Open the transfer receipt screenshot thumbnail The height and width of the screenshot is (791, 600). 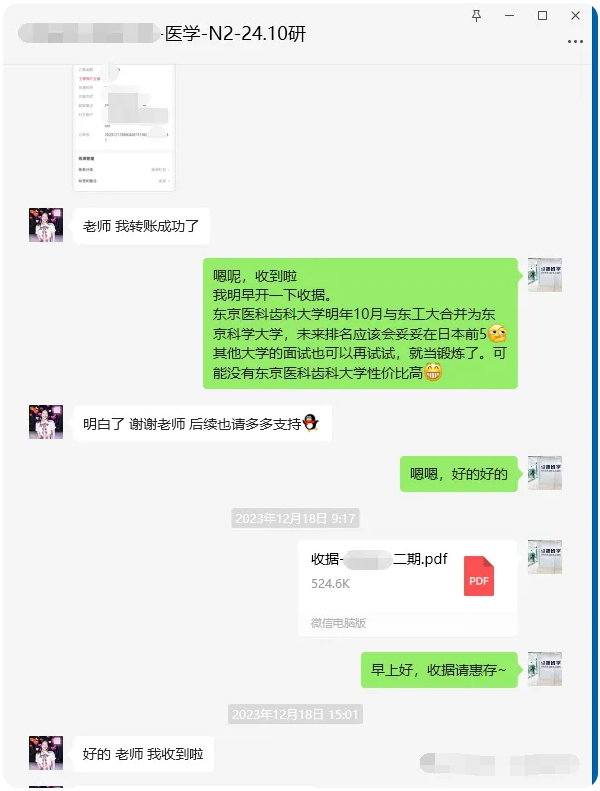click(124, 127)
